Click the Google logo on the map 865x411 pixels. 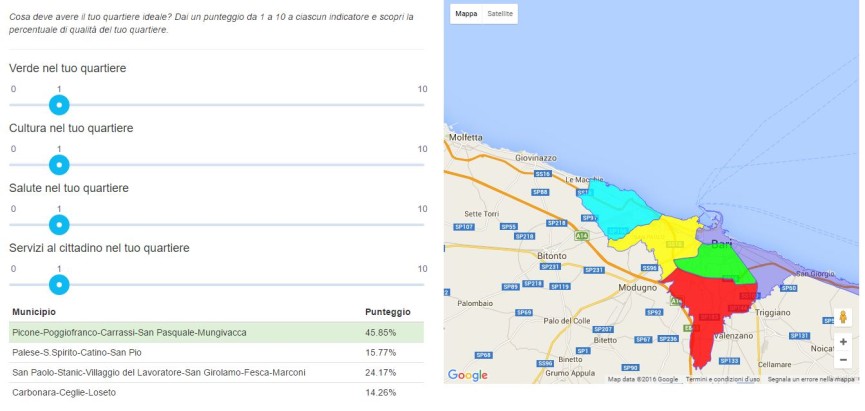467,375
